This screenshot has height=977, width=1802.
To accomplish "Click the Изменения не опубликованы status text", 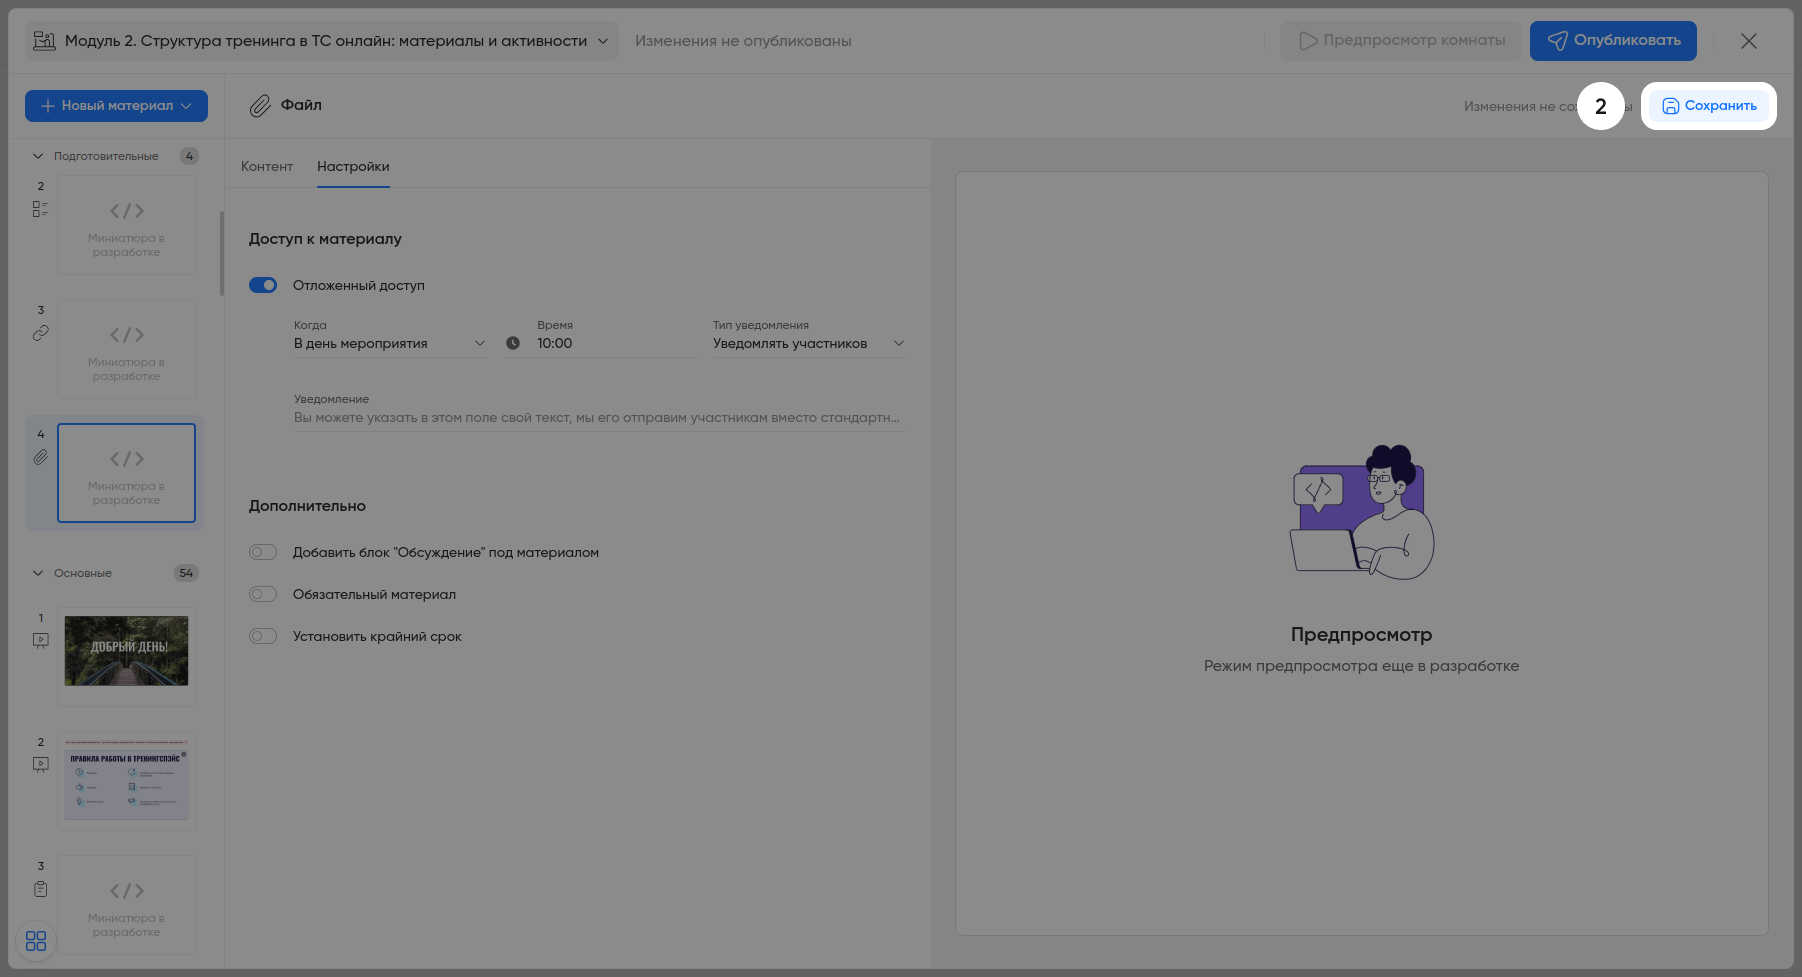I will pyautogui.click(x=743, y=41).
